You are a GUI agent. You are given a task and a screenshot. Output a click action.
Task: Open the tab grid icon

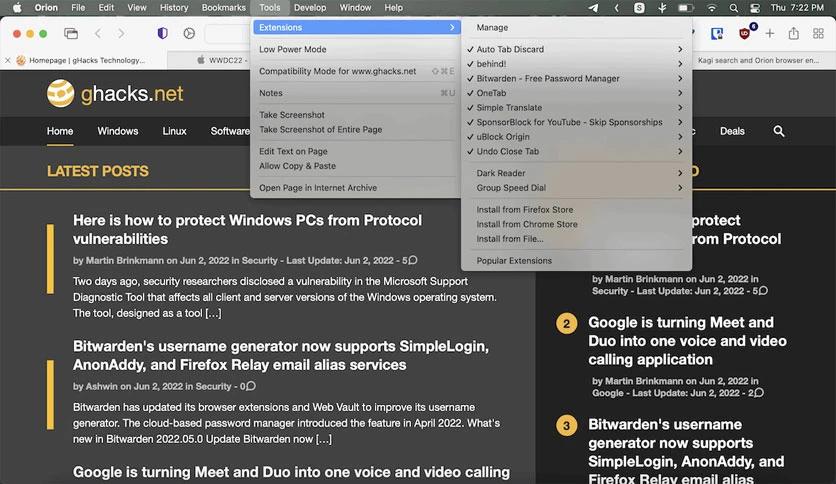point(818,34)
